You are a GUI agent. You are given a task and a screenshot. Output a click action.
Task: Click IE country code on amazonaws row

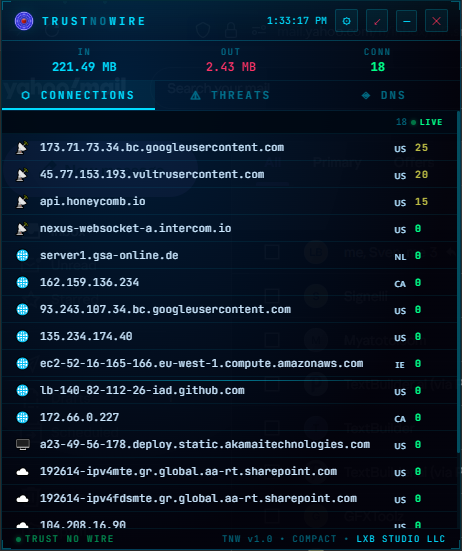pyautogui.click(x=400, y=365)
